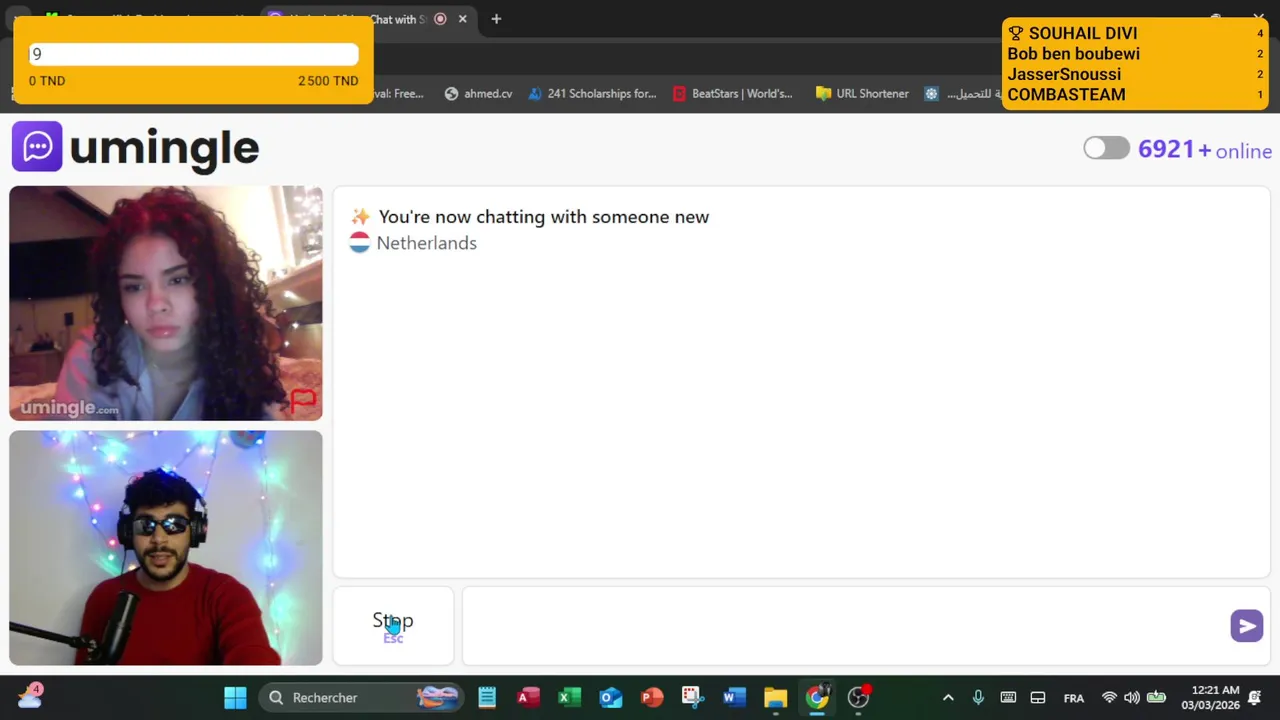Open the clock showing 12:21 AM
The image size is (1280, 720).
point(1210,698)
